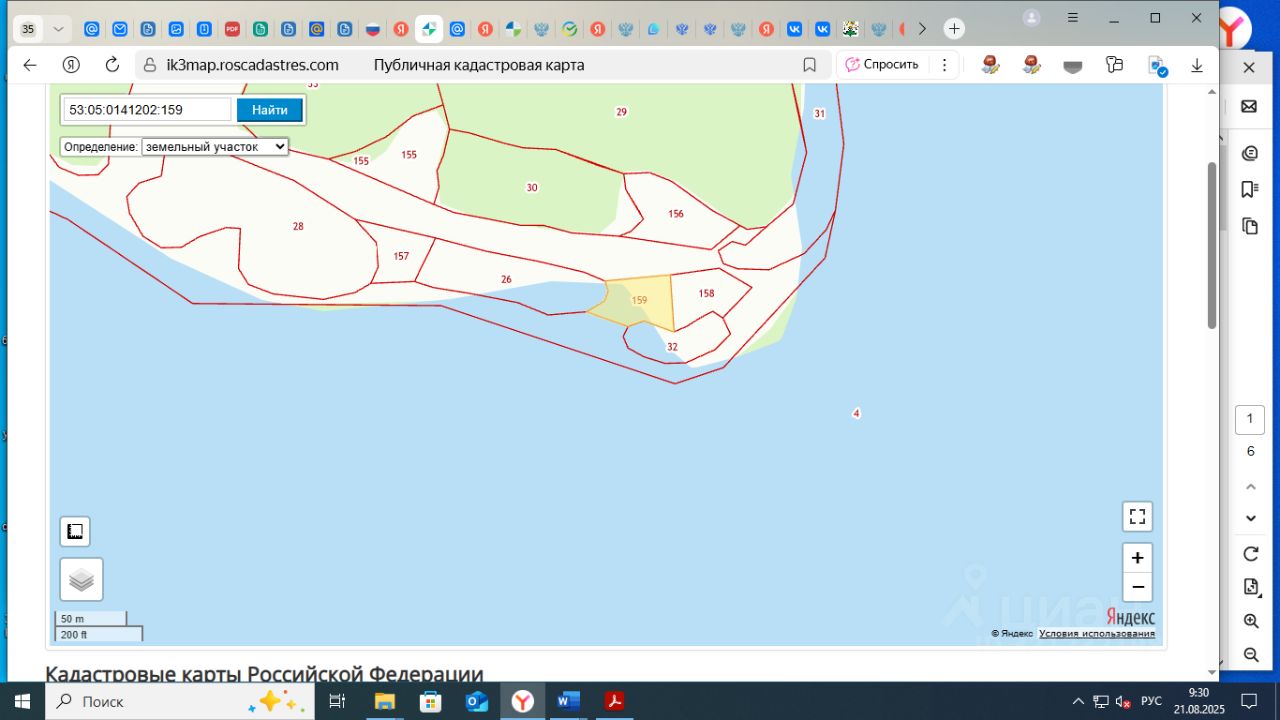Switch to the Russian flag tab

tap(373, 29)
